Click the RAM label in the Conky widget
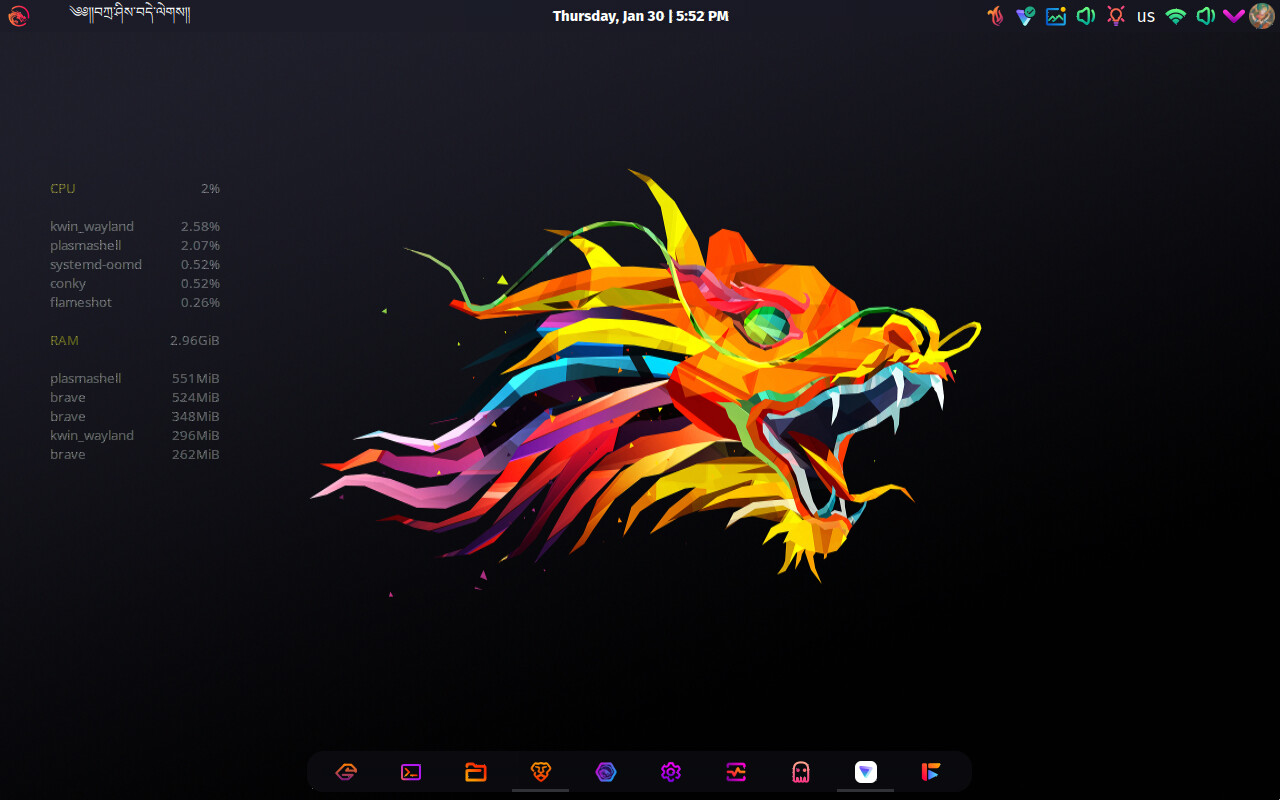This screenshot has height=800, width=1280. coord(64,341)
